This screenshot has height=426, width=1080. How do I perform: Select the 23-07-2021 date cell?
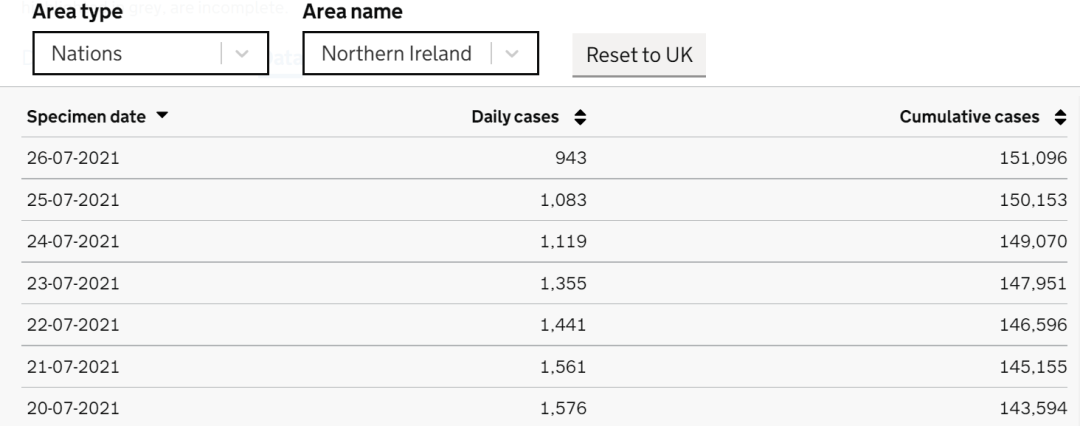point(73,282)
